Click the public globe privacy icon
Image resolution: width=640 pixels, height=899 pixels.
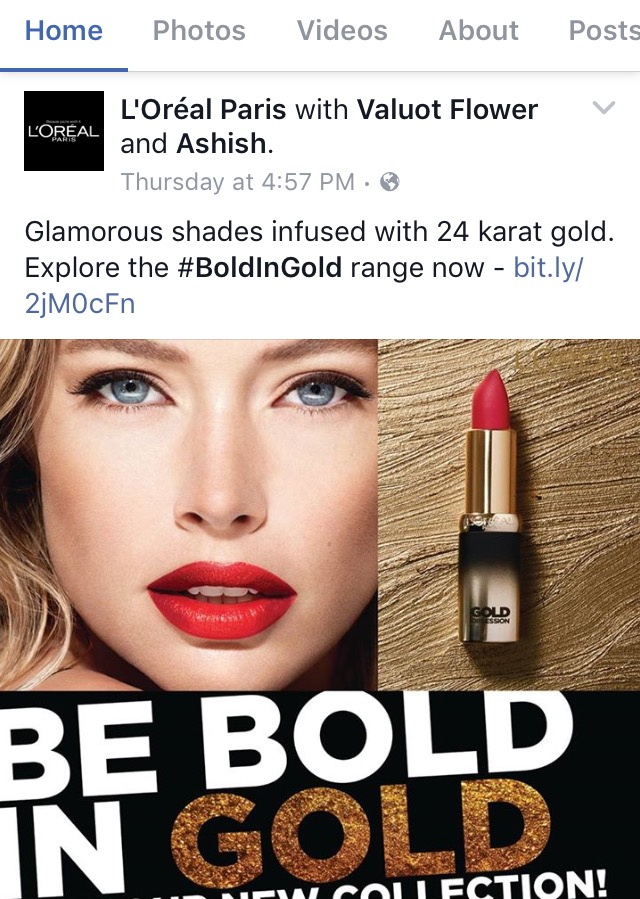pyautogui.click(x=389, y=182)
